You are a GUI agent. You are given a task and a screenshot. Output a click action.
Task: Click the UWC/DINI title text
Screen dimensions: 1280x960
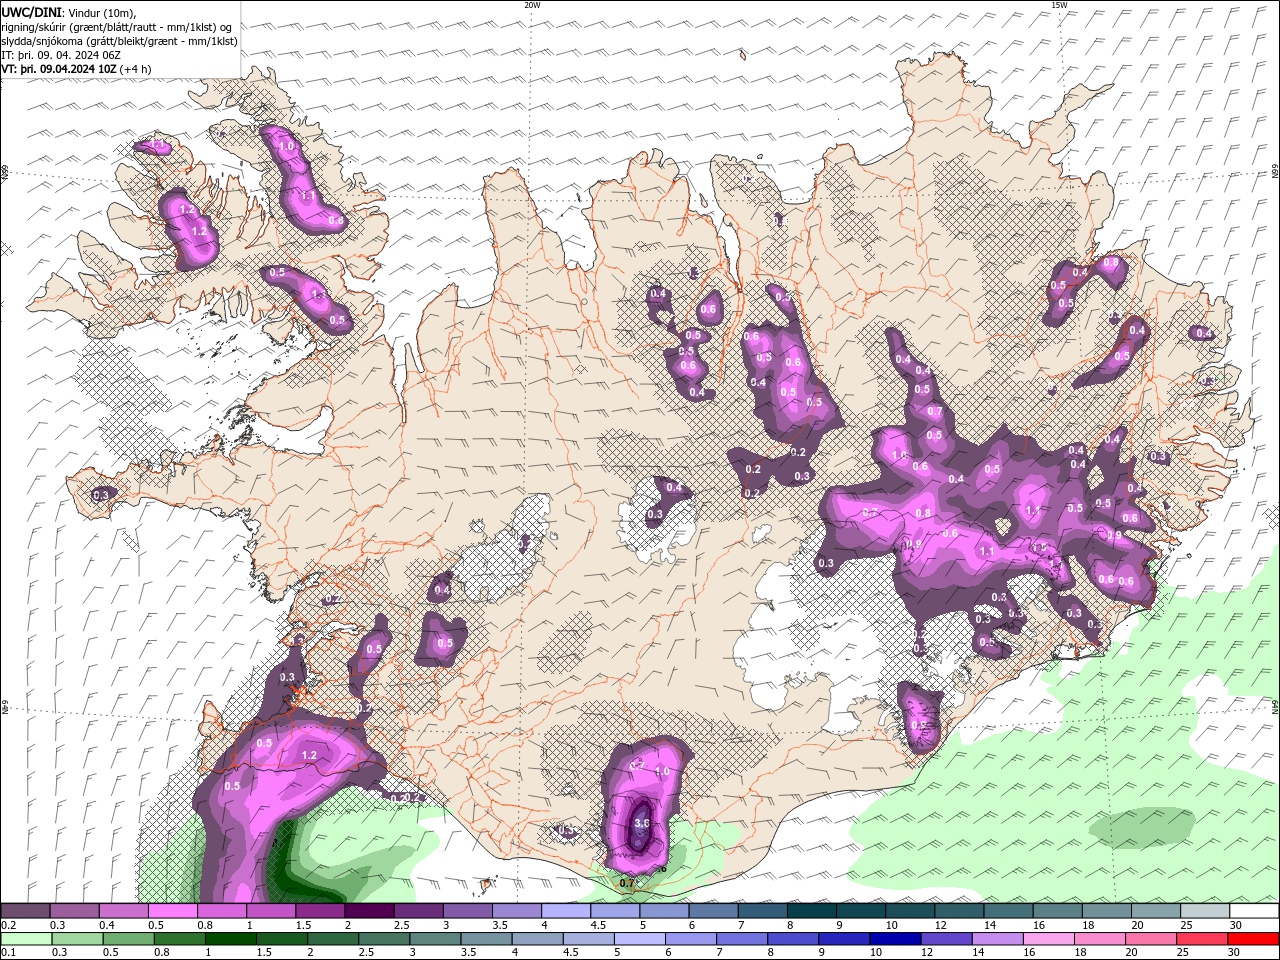31,11
